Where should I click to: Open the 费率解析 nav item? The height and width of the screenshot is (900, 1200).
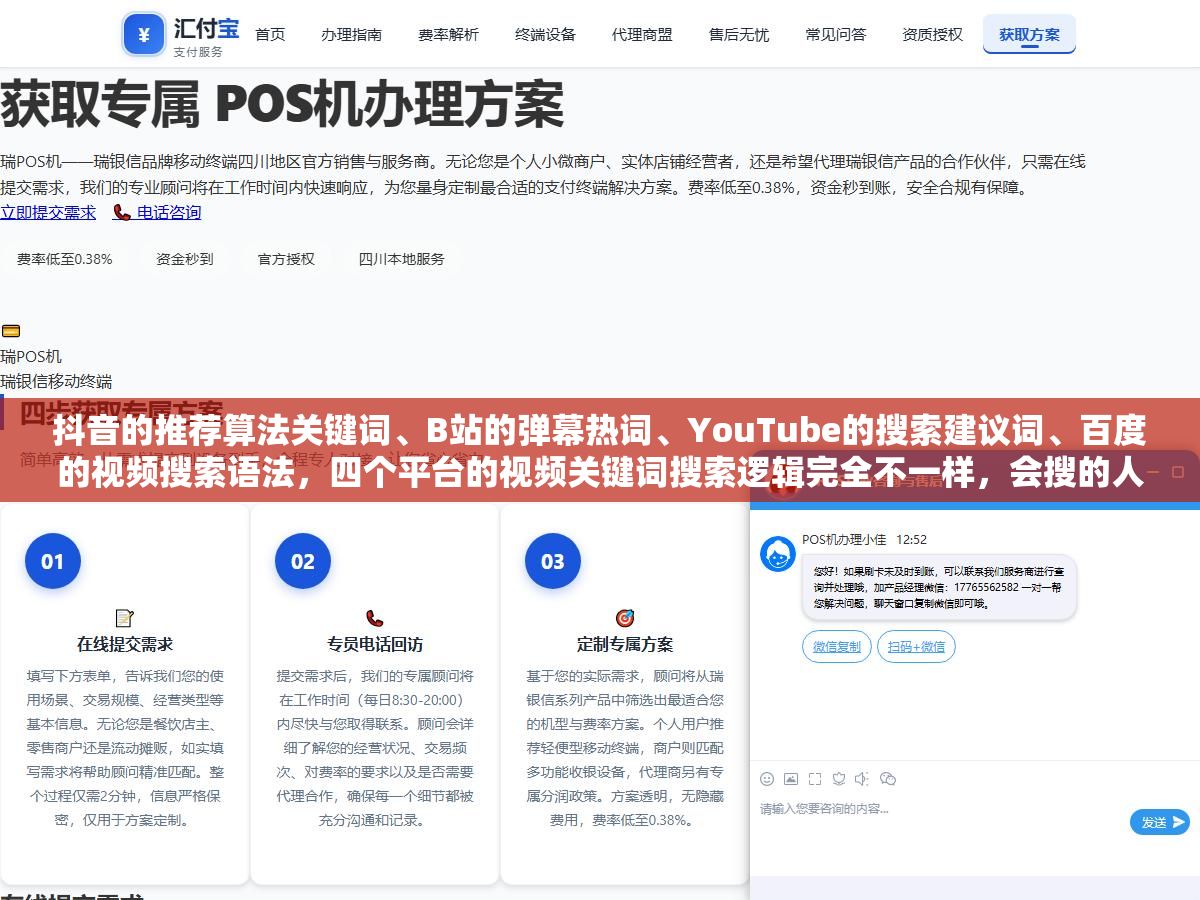[448, 34]
